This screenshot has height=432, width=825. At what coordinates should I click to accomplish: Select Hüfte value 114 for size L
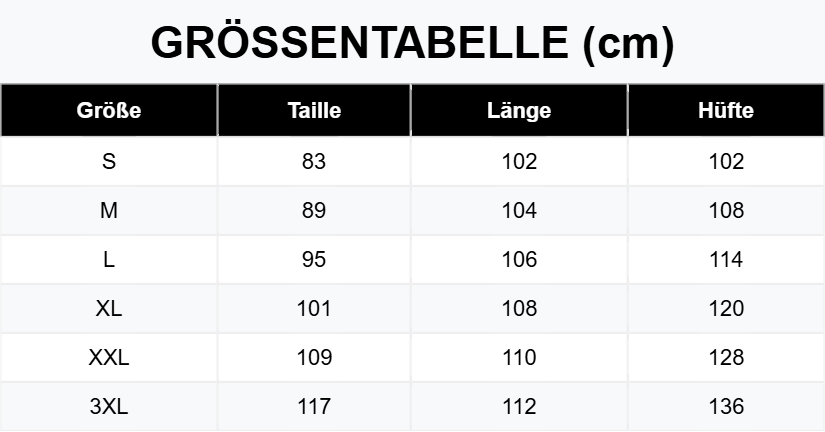[x=726, y=259]
